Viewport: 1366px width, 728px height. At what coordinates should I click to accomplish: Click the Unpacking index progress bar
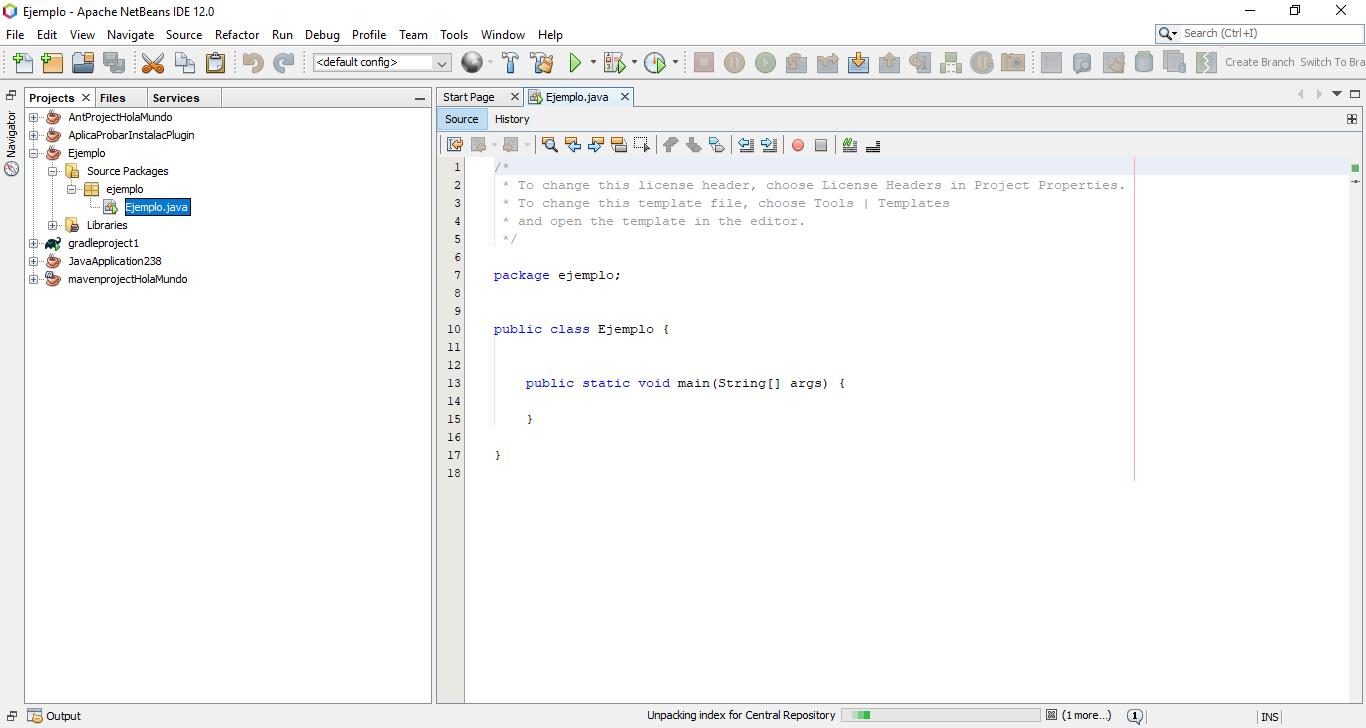tap(940, 715)
